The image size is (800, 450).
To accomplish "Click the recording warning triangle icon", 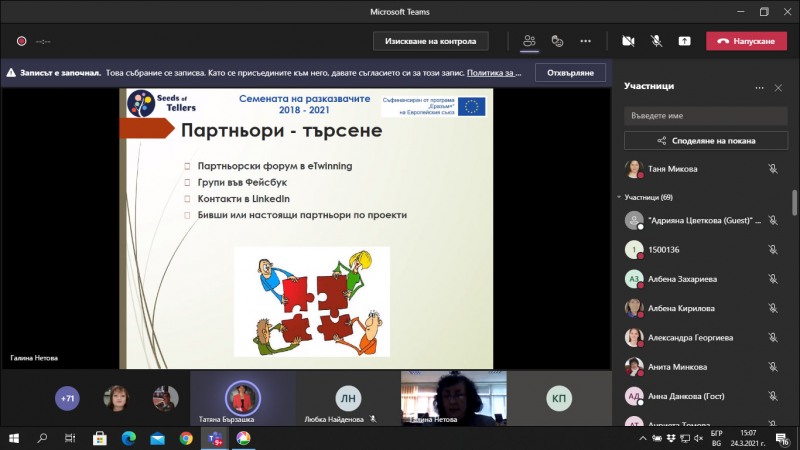I will pyautogui.click(x=11, y=72).
